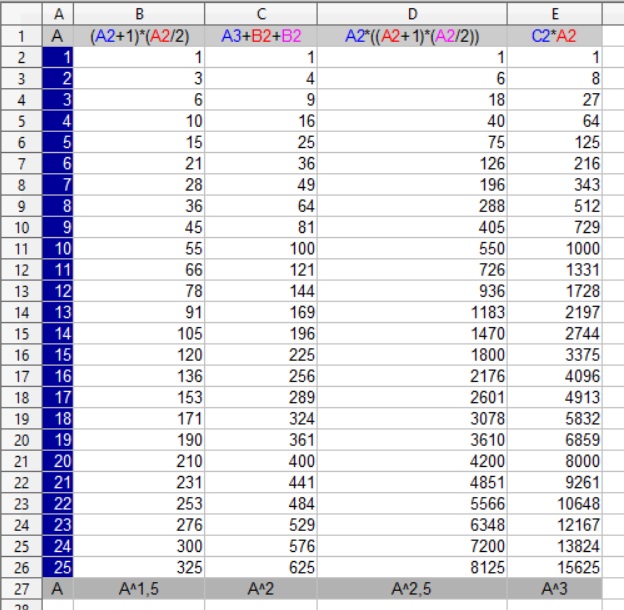Screen dimensions: 624x610
Task: Select the cell labeled C2*A2
Action: click(x=555, y=35)
